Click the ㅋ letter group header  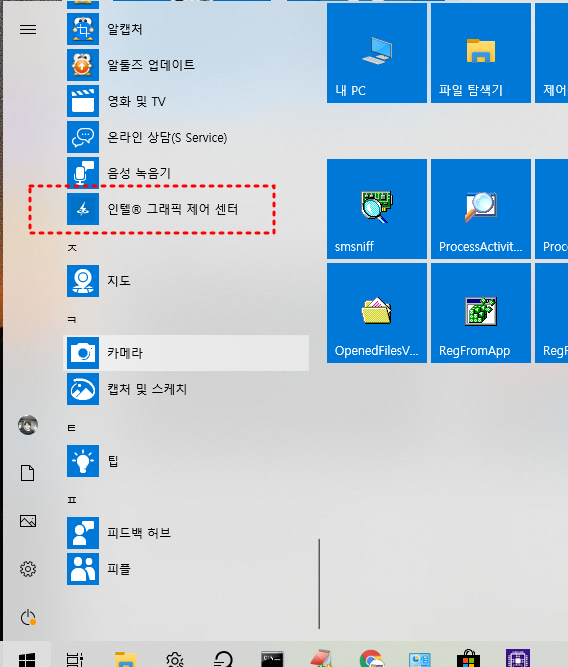coord(72,319)
